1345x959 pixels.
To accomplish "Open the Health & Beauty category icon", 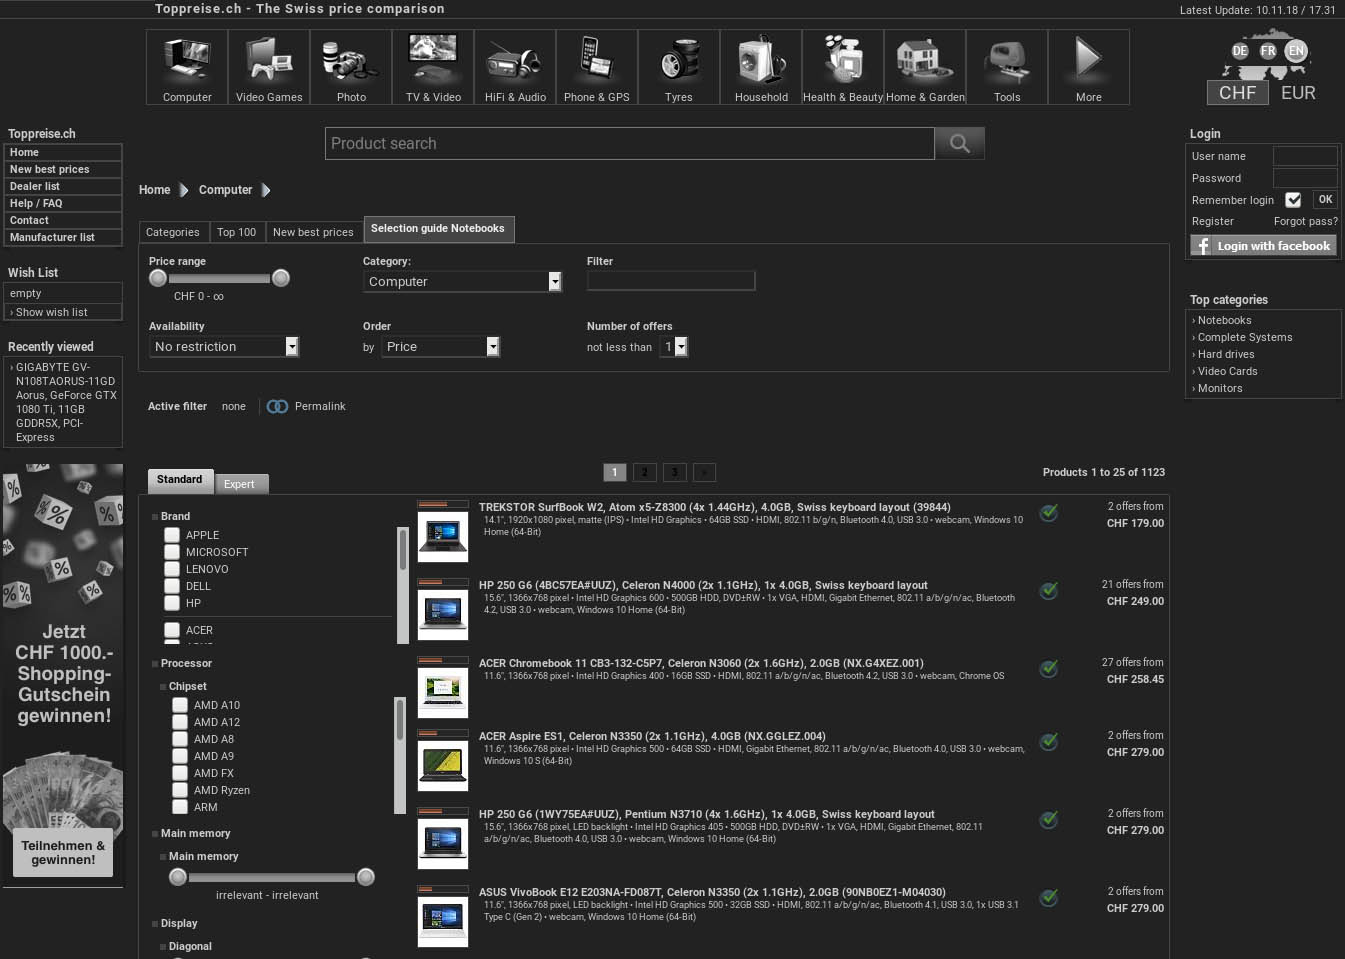I will [x=843, y=67].
